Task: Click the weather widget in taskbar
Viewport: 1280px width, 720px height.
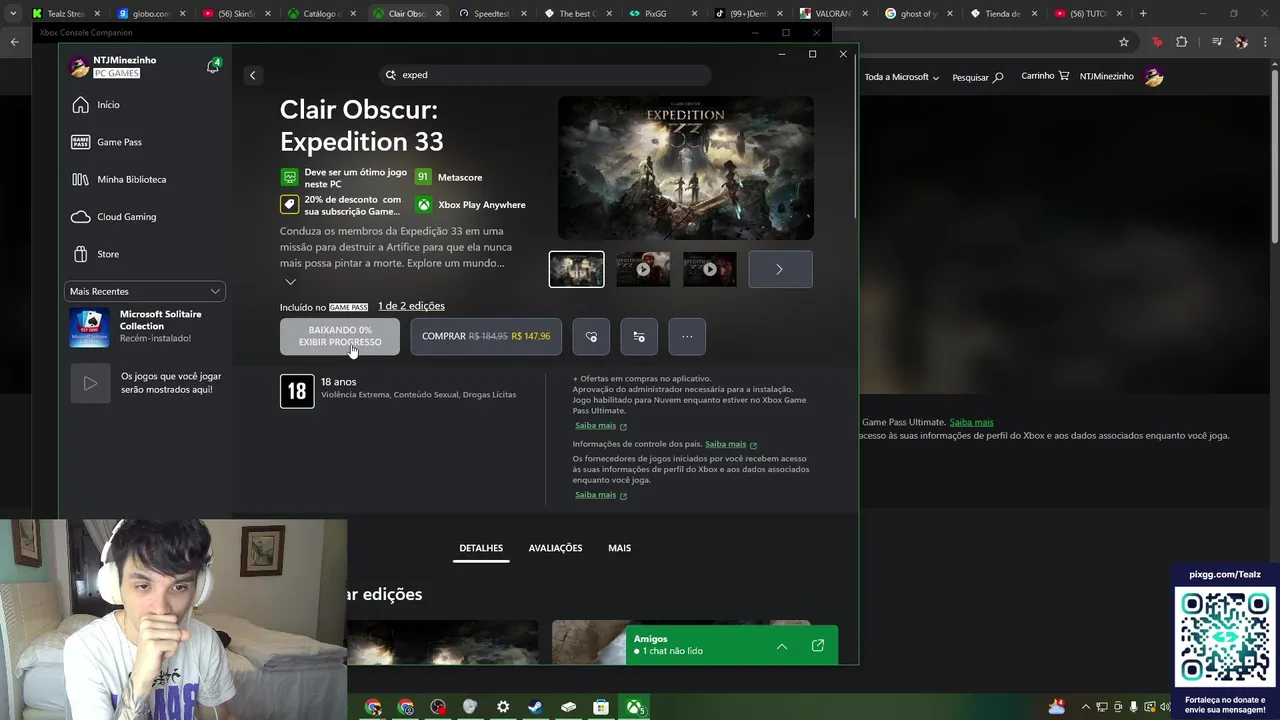Action: coord(1057,706)
